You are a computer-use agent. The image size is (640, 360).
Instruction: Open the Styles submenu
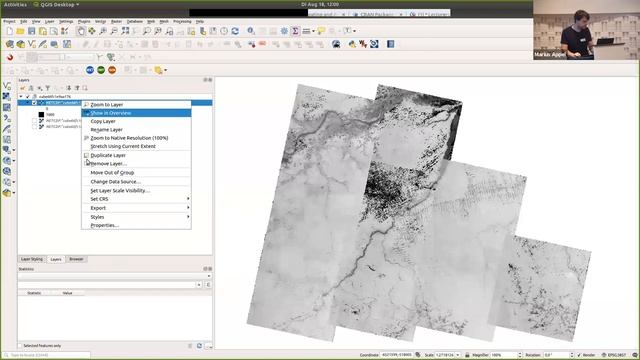click(136, 217)
